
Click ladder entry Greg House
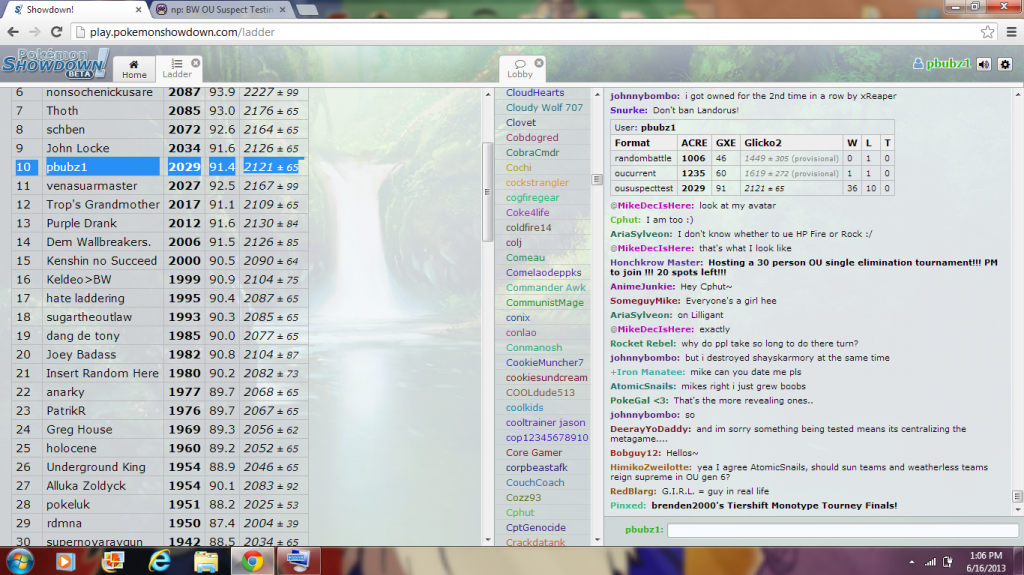tap(79, 430)
